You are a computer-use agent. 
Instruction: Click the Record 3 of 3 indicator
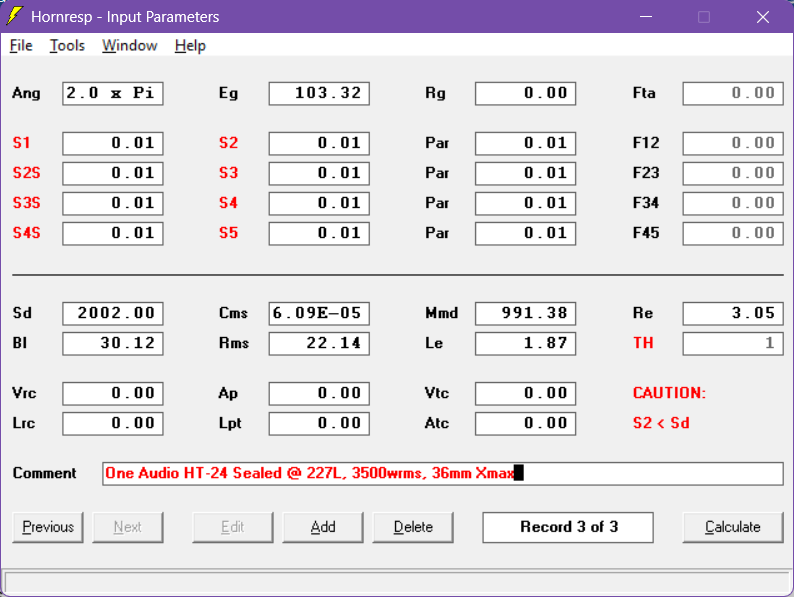(568, 527)
